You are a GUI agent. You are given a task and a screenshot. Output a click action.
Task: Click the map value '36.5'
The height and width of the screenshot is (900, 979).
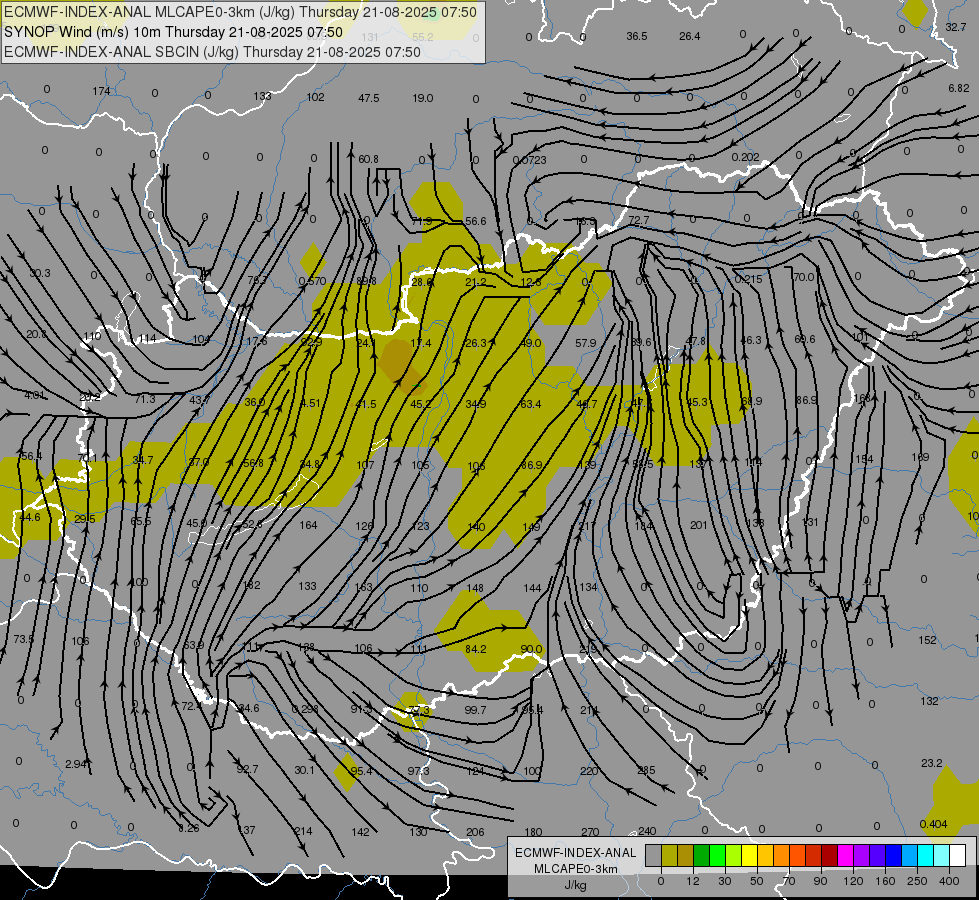(x=637, y=36)
